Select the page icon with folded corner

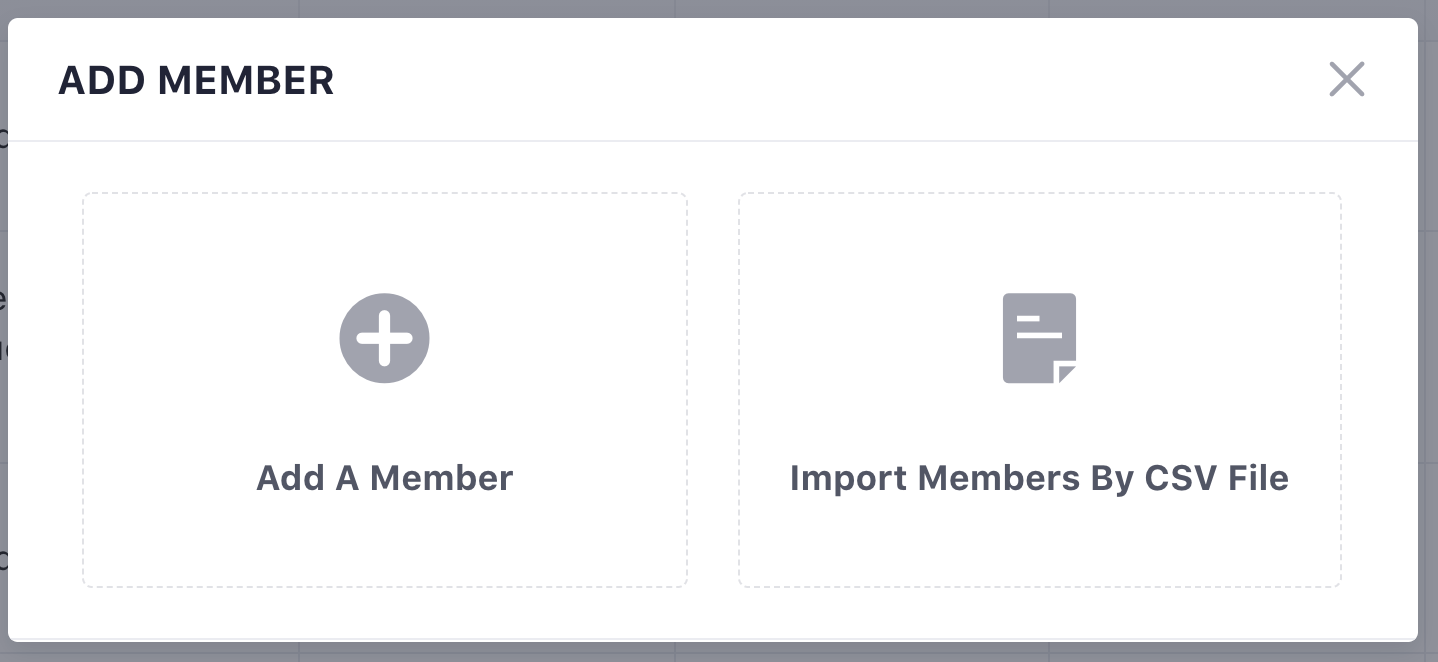pyautogui.click(x=1039, y=338)
